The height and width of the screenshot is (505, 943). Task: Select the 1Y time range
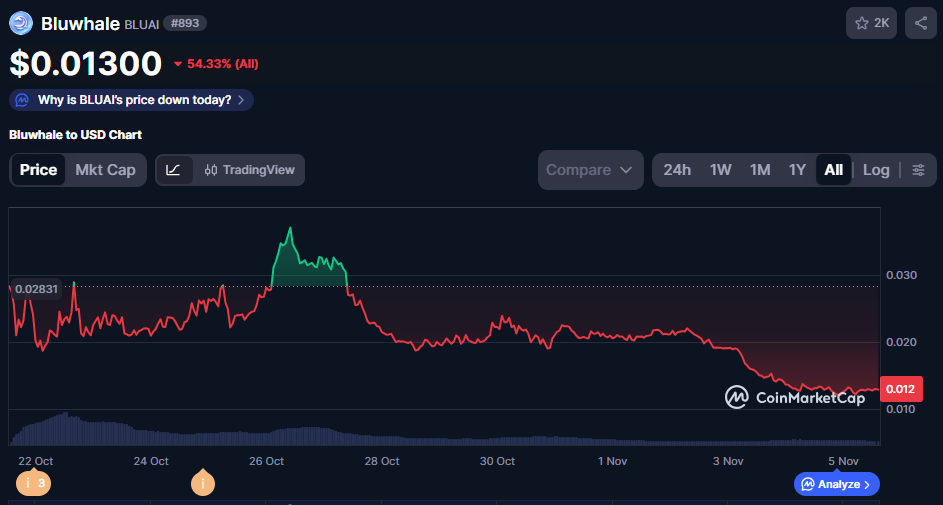pyautogui.click(x=797, y=170)
